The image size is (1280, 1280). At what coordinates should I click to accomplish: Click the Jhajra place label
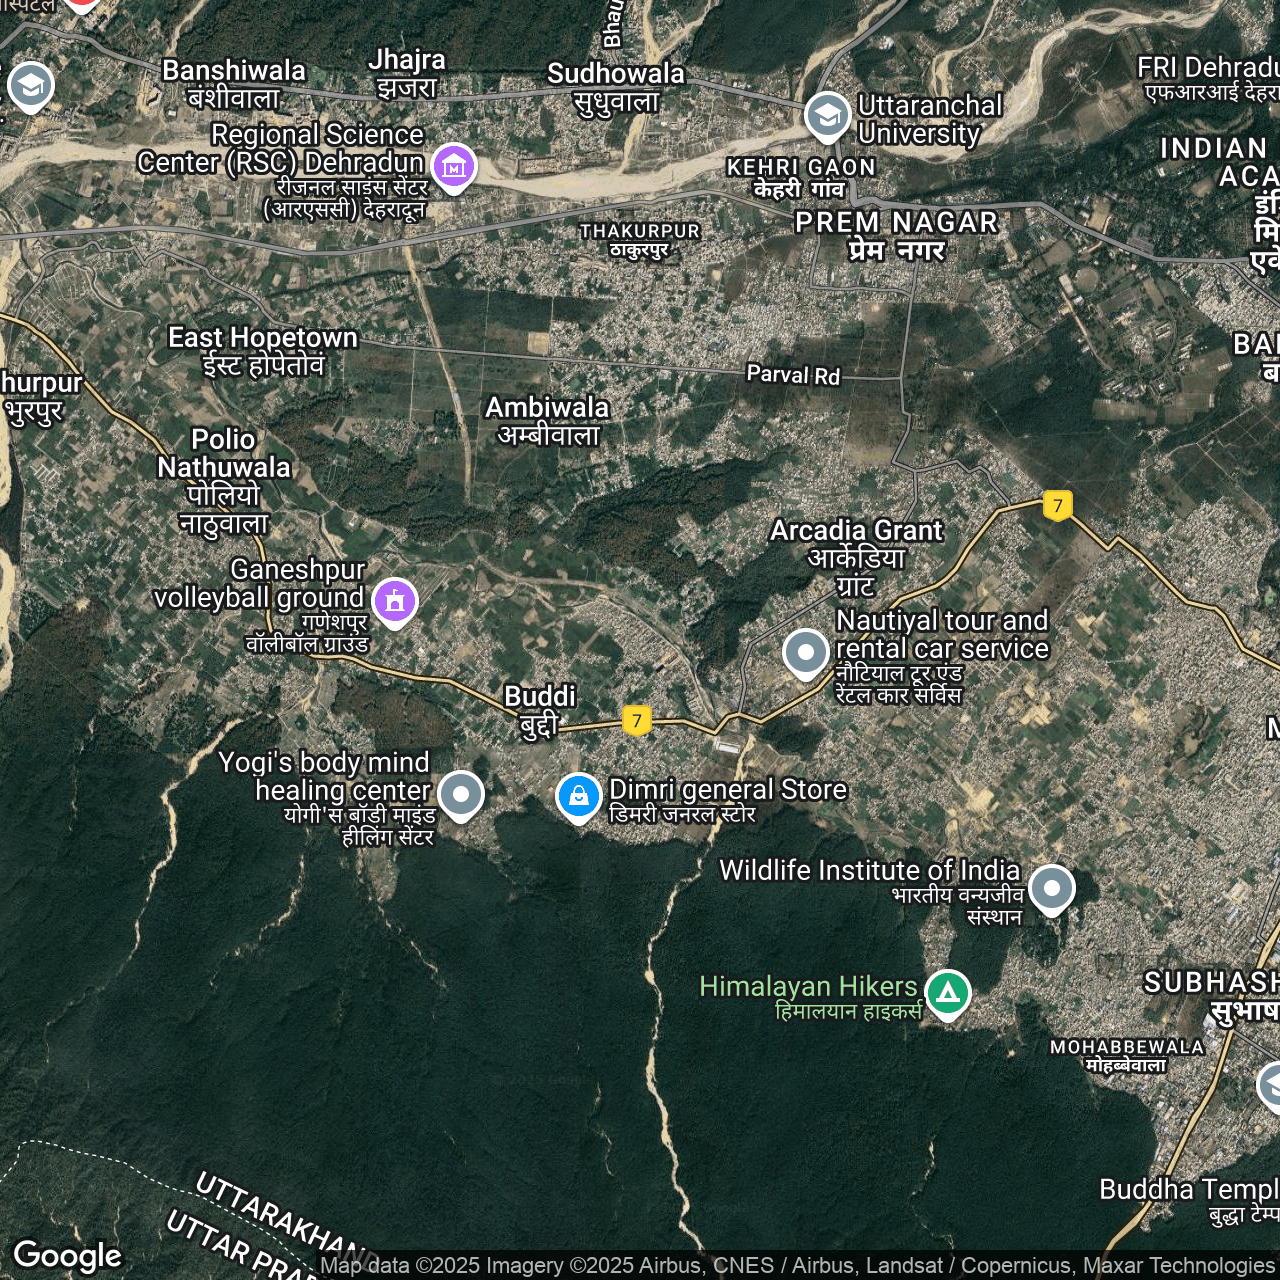coord(407,73)
